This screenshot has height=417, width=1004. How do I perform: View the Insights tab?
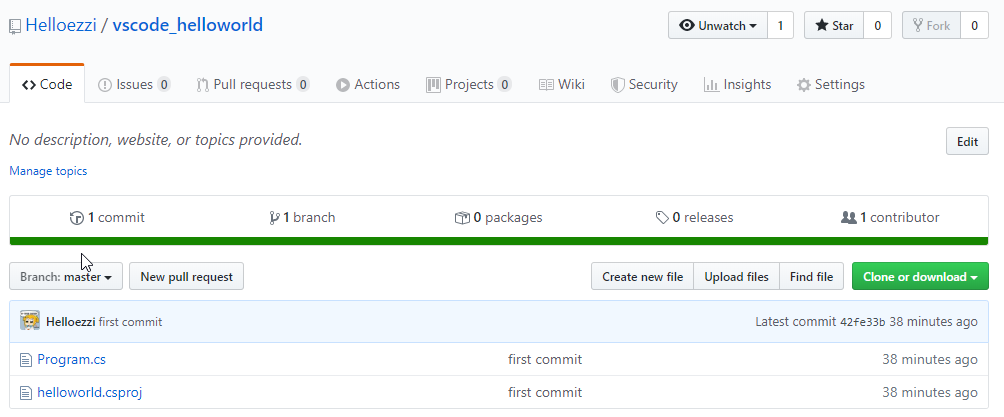tap(738, 85)
